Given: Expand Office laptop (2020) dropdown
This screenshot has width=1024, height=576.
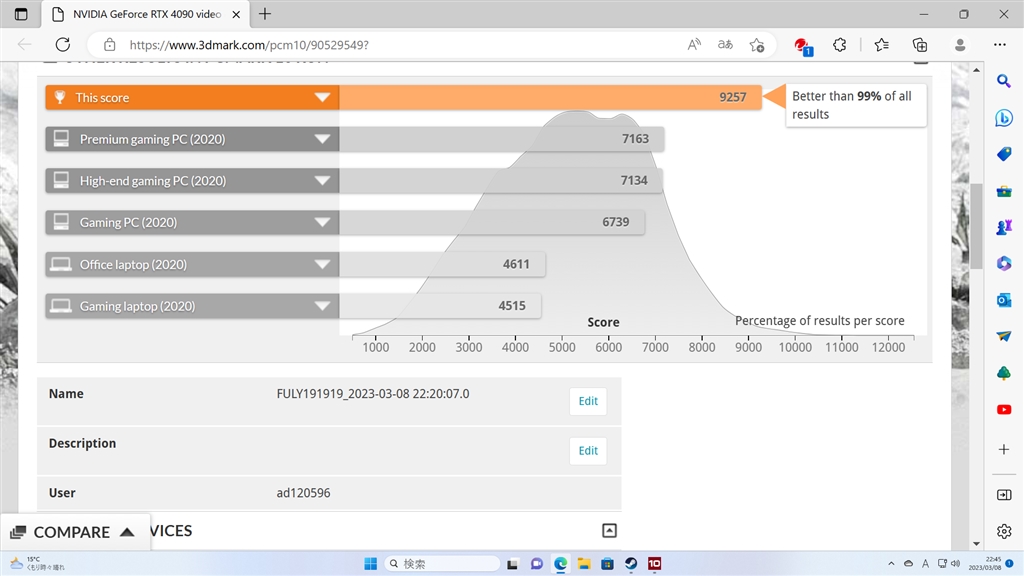Looking at the screenshot, I should (322, 264).
